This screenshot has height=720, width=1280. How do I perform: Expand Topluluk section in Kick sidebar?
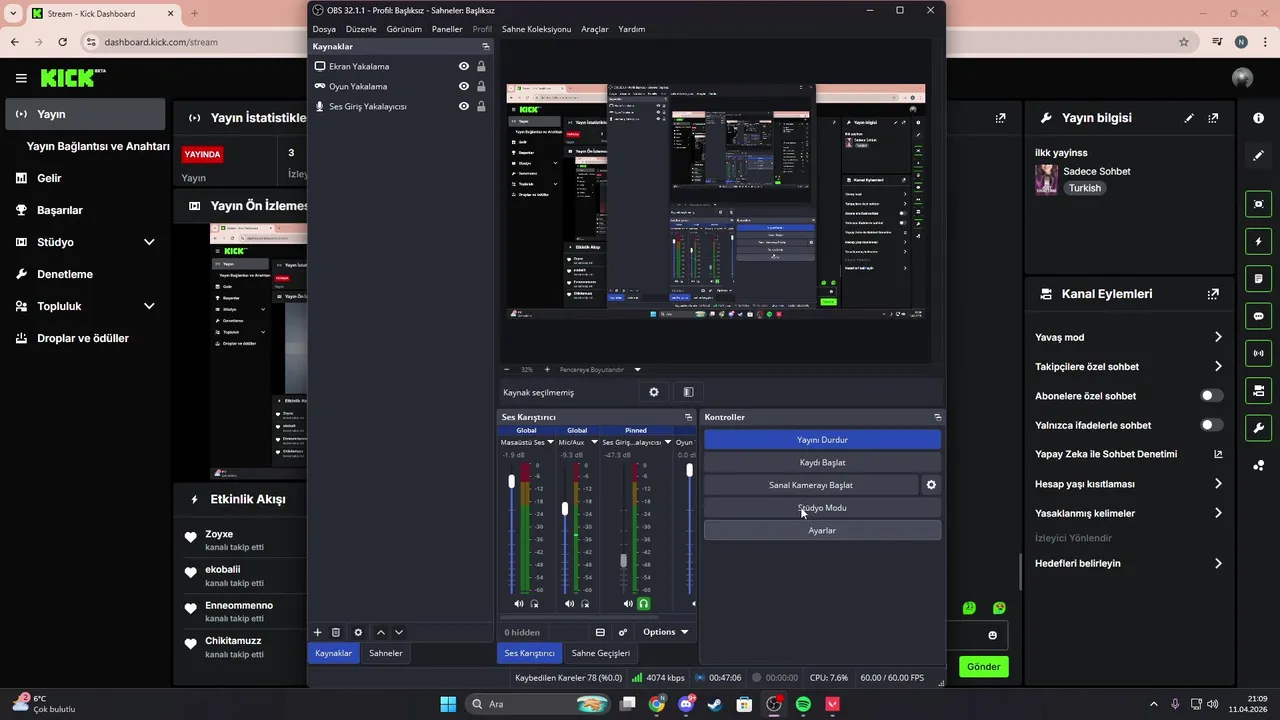pyautogui.click(x=149, y=306)
